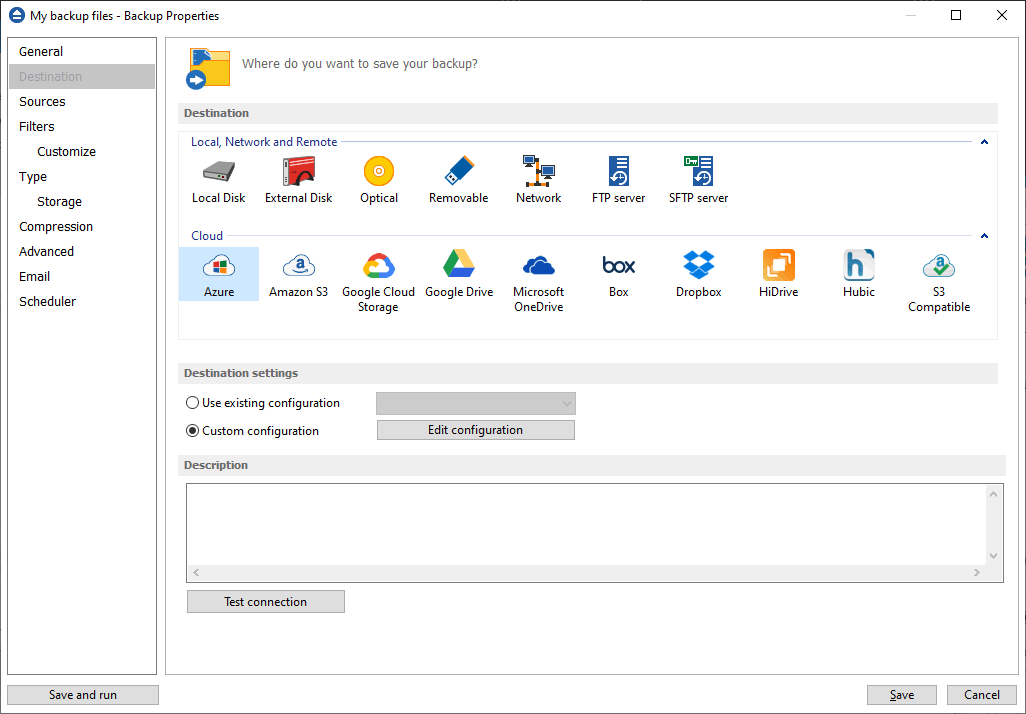Open Filters settings page
Screen dimensions: 1026x714
[x=82, y=126]
